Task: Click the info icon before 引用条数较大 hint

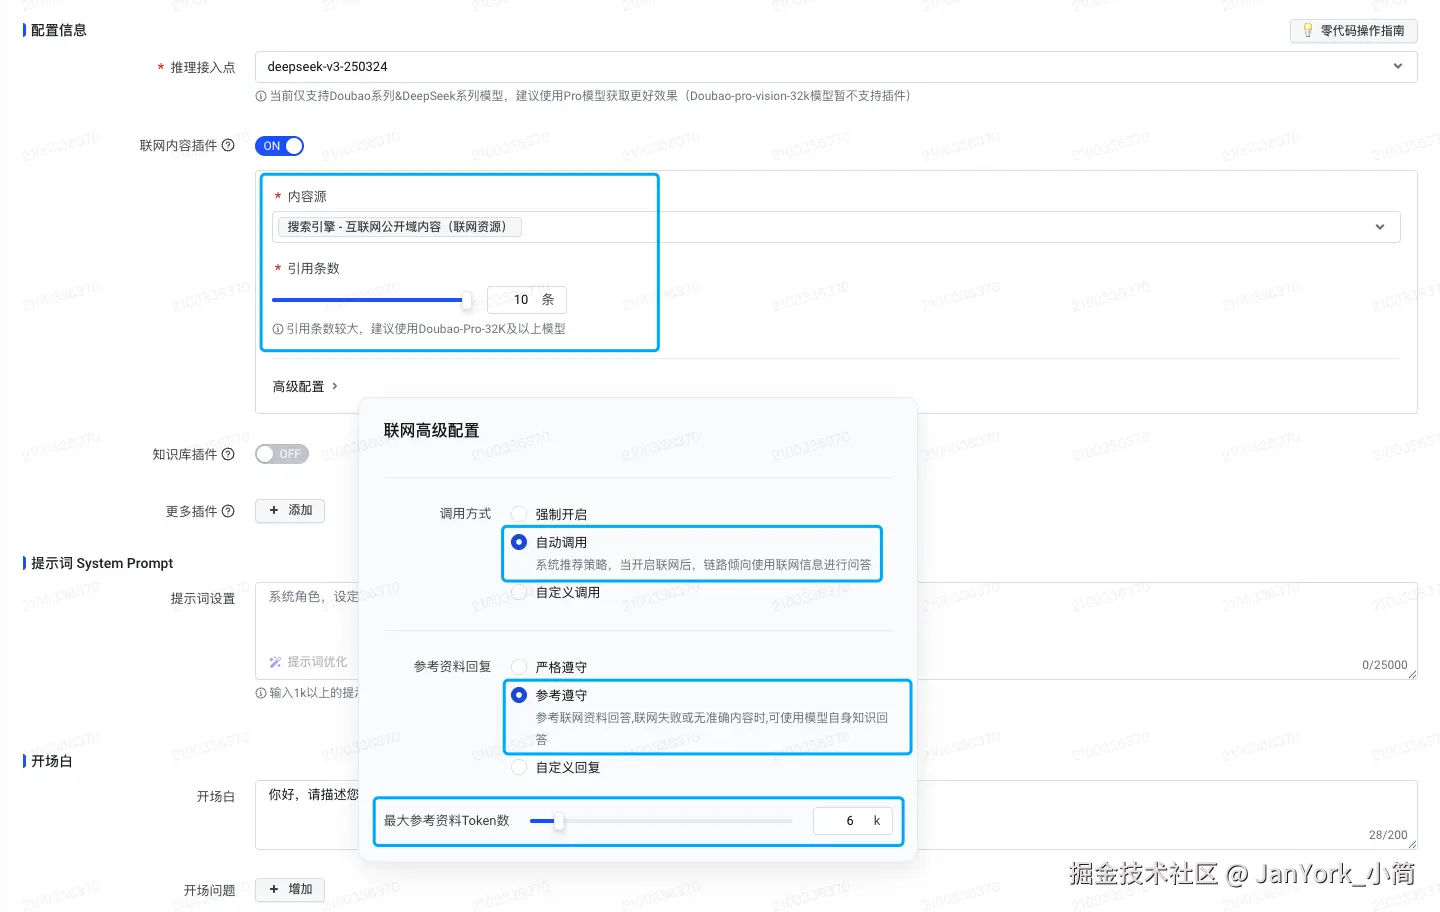Action: coord(278,329)
